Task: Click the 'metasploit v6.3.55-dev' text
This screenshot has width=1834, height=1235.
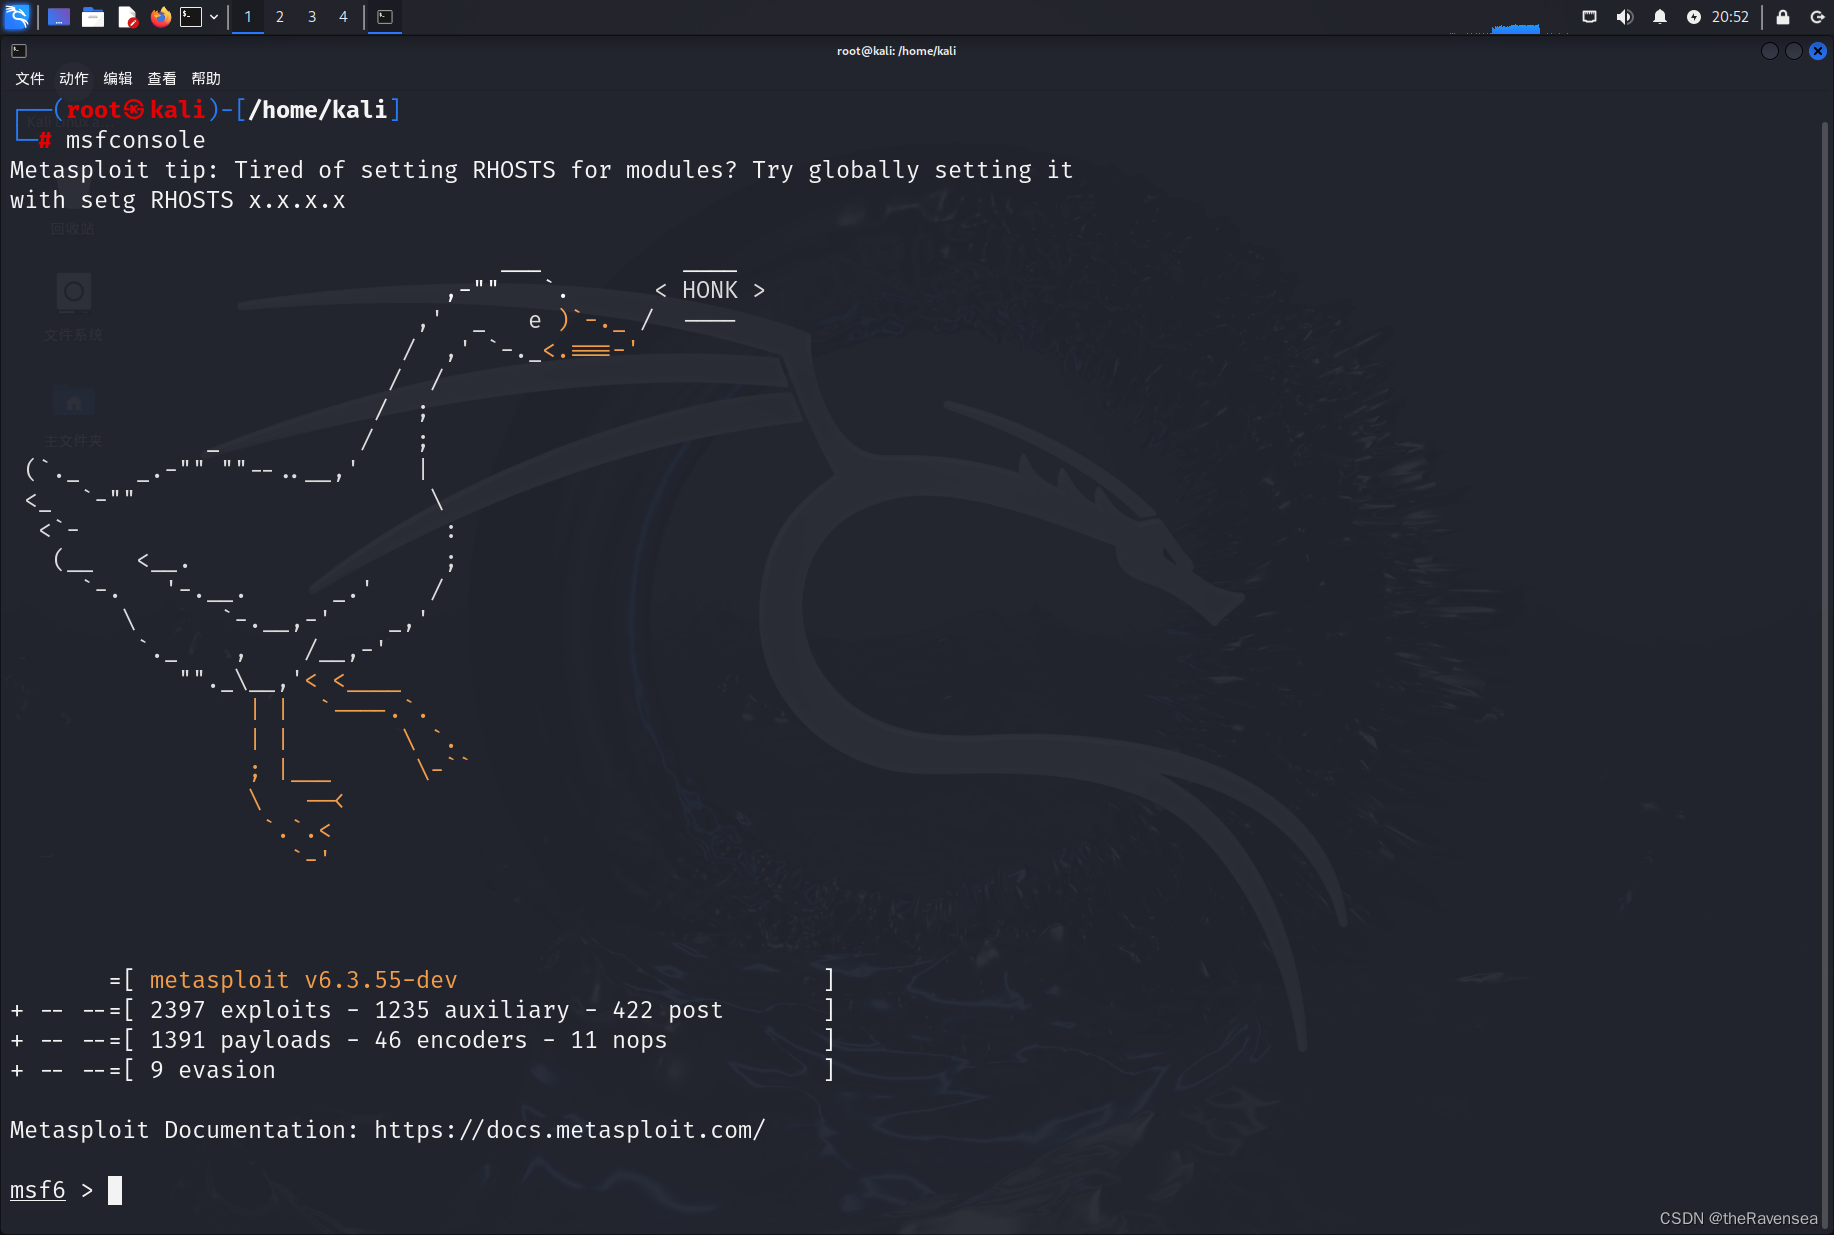Action: point(304,980)
